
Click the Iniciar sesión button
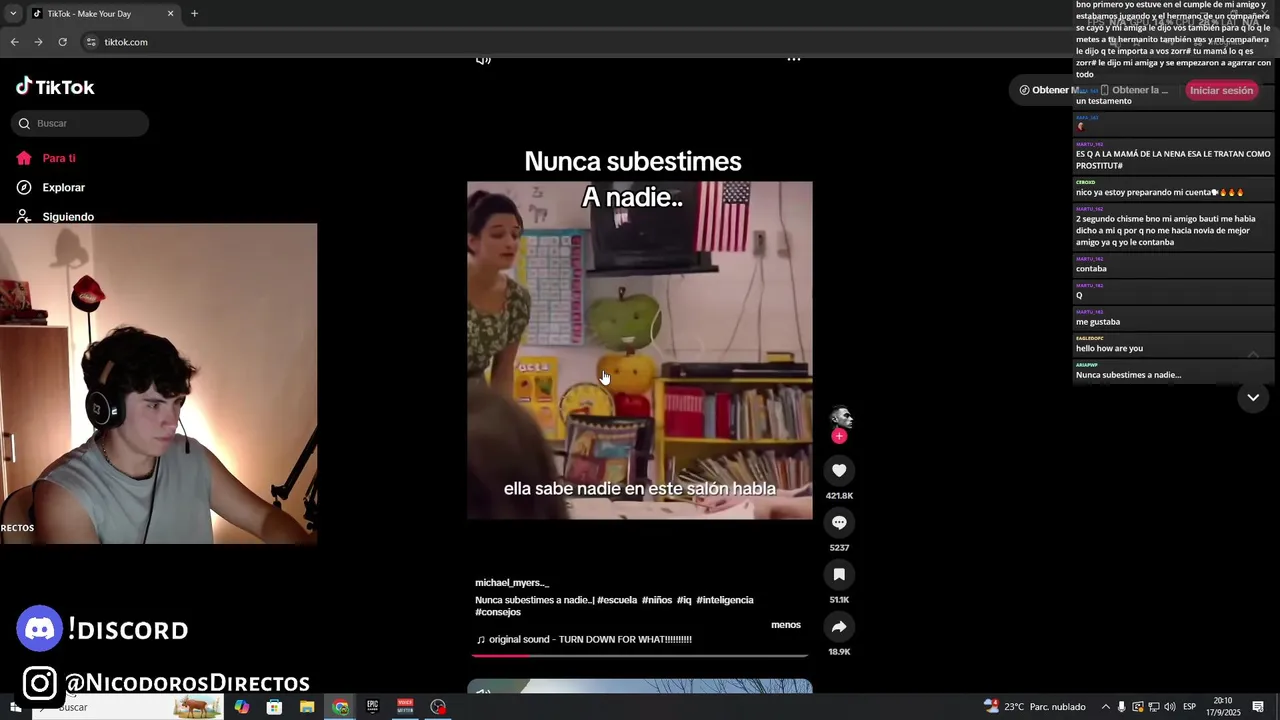pyautogui.click(x=1221, y=90)
